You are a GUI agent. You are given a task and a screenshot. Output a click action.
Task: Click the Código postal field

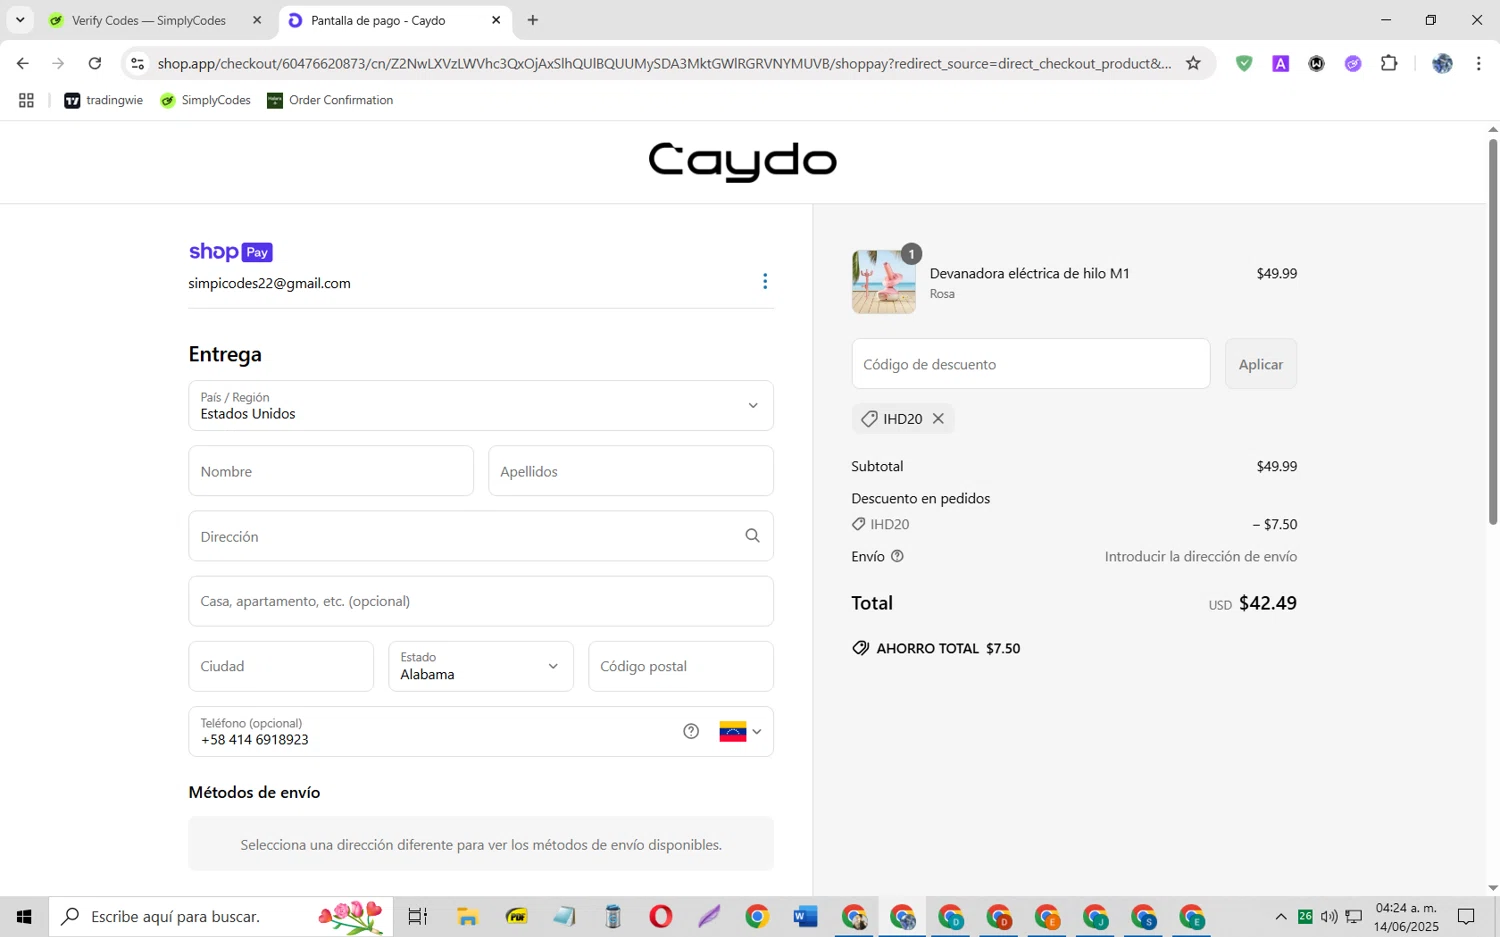click(x=681, y=666)
